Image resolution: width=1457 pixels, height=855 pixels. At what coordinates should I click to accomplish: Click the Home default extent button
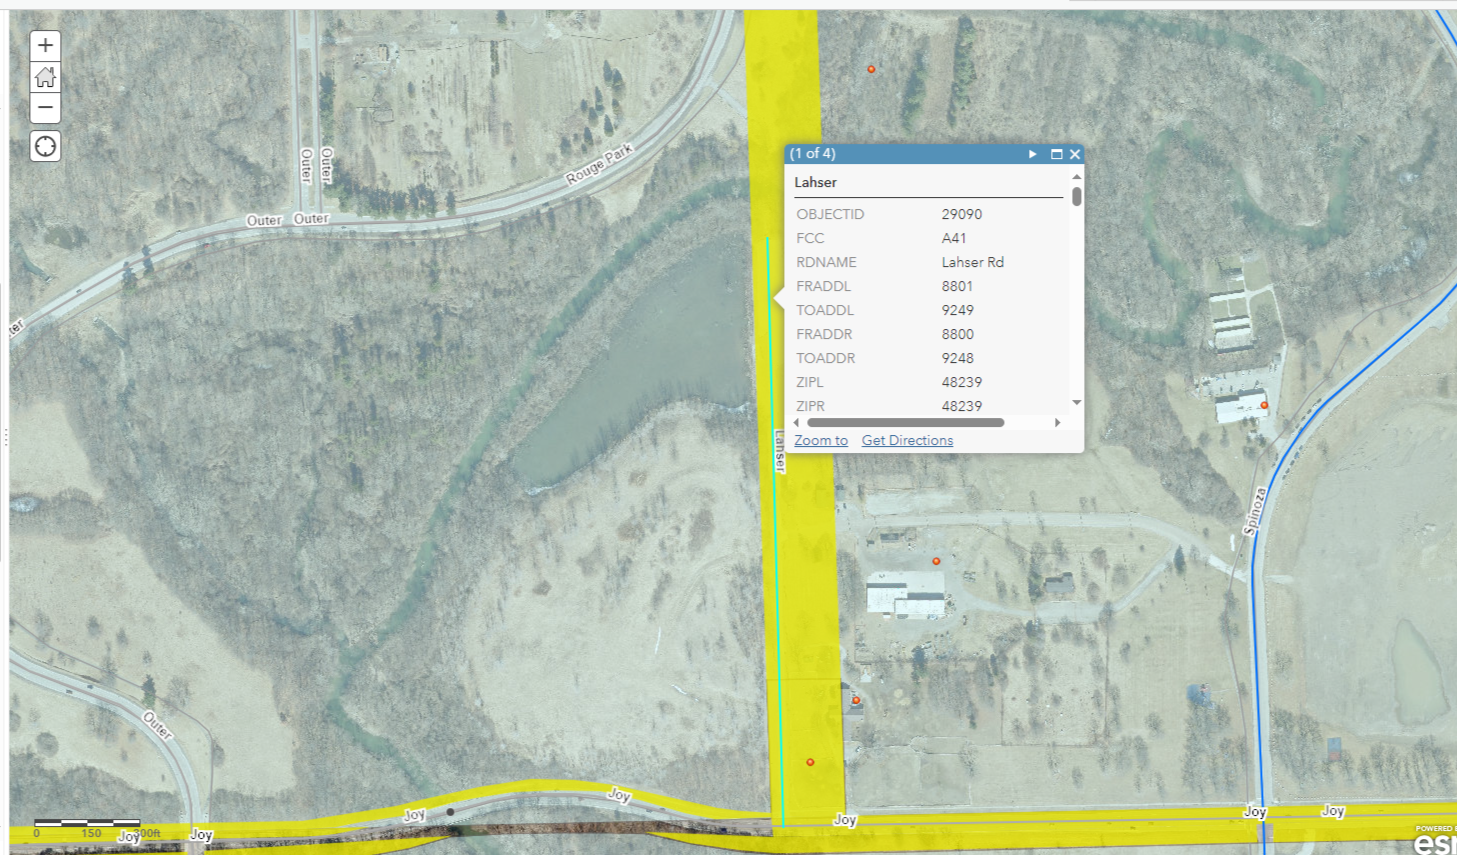click(x=45, y=77)
